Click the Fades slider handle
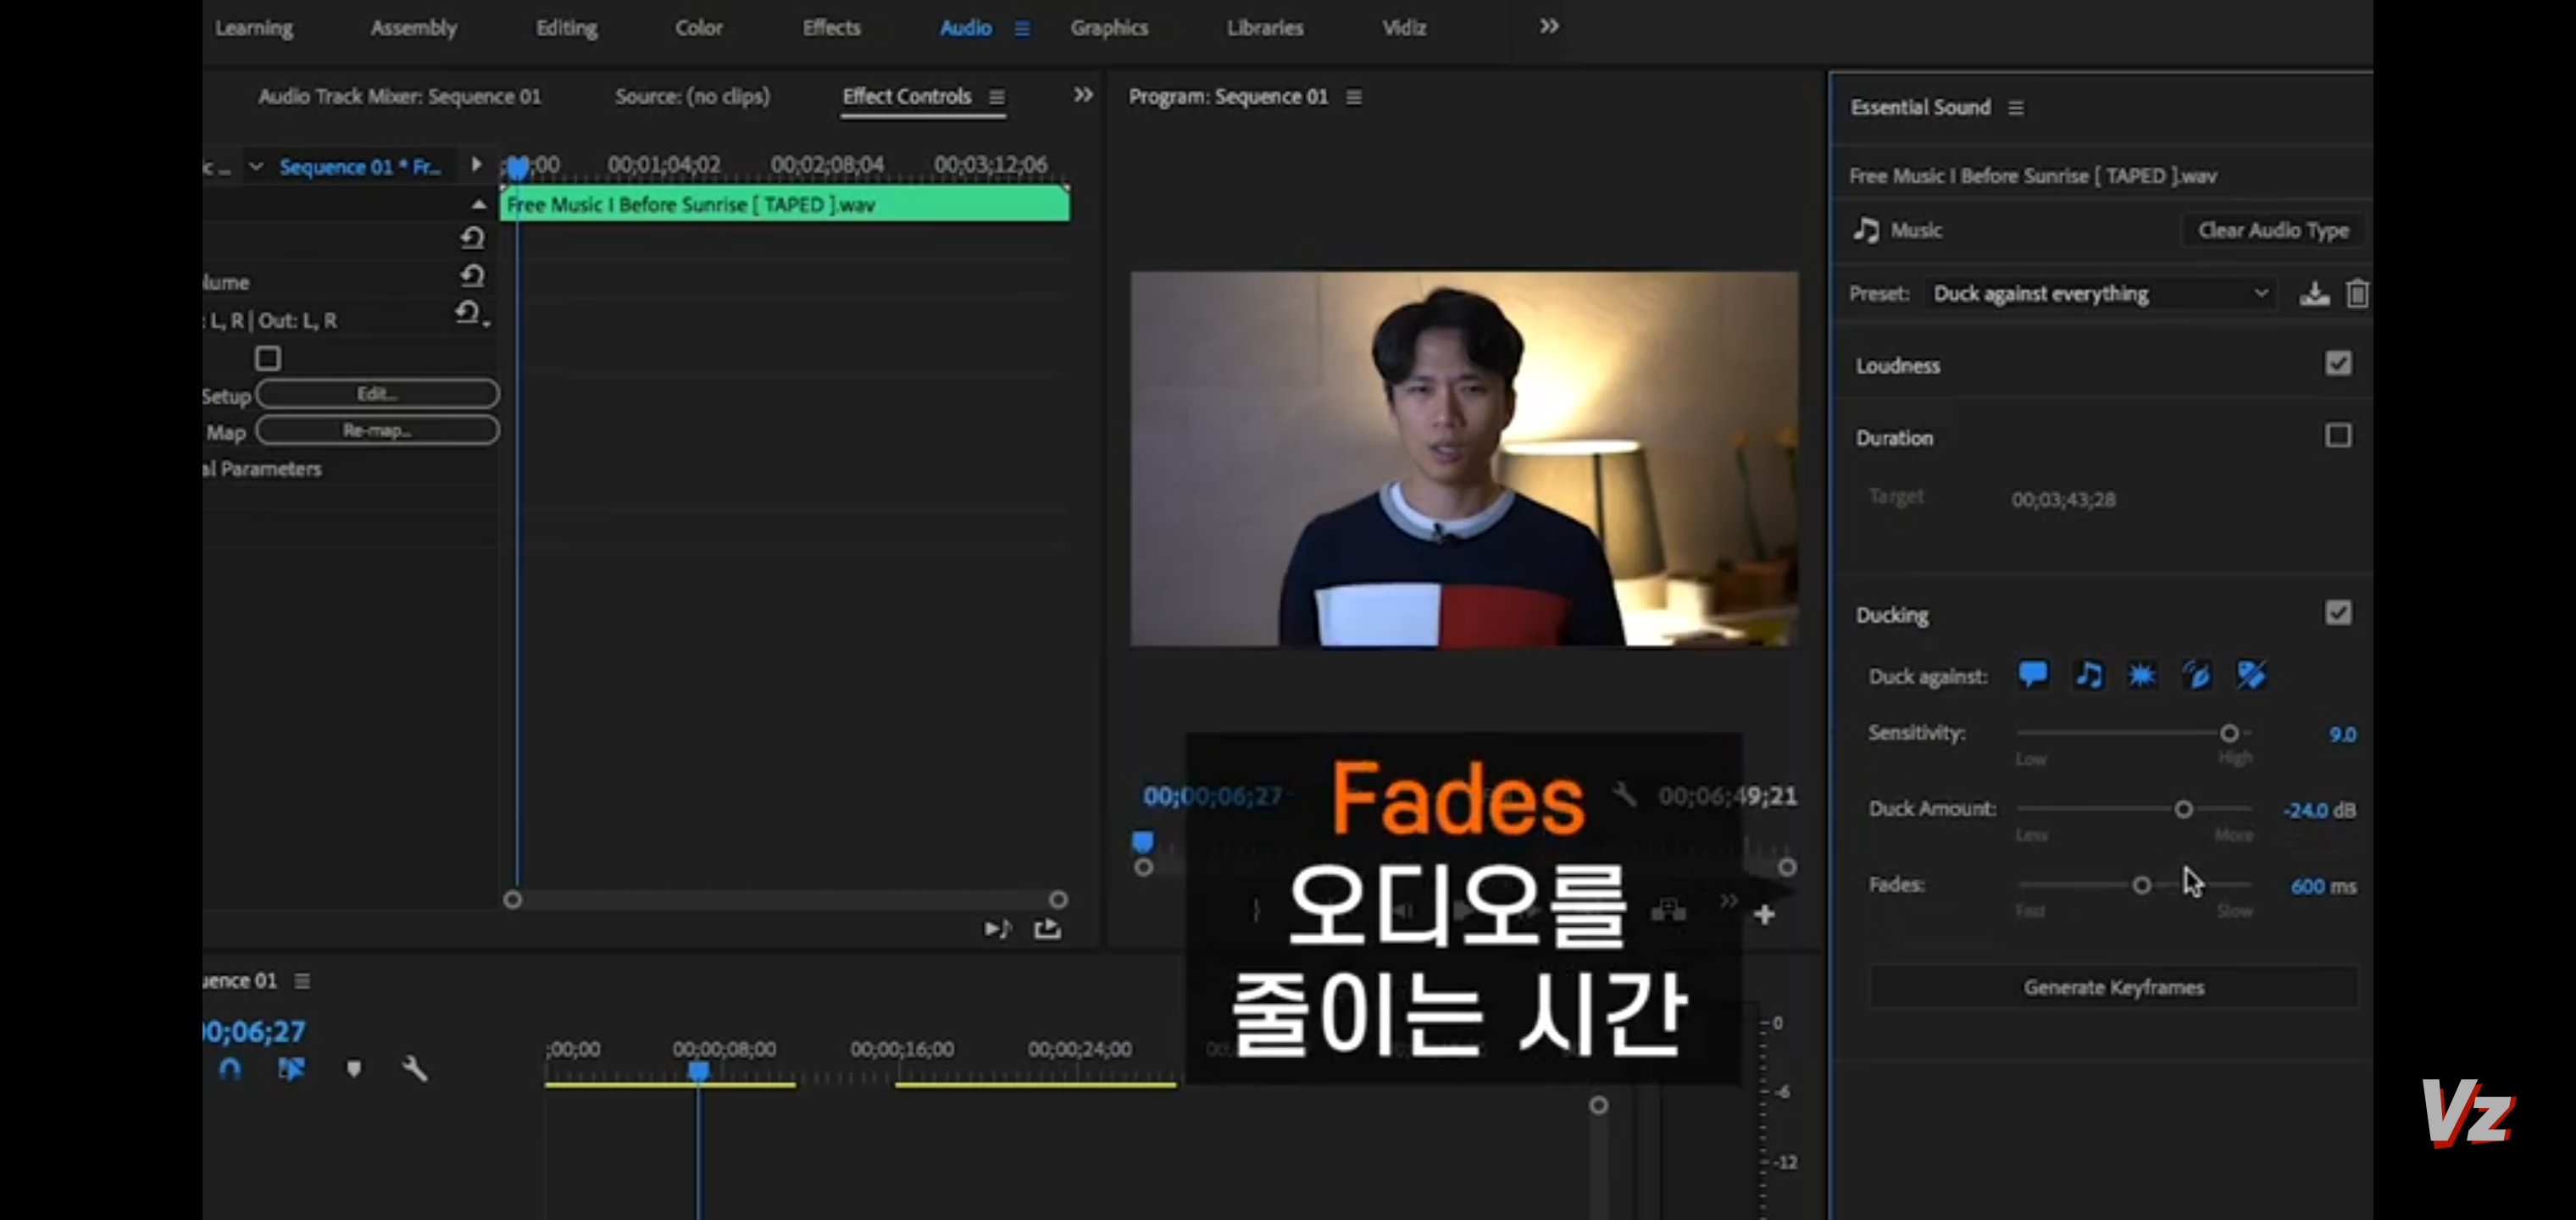This screenshot has height=1220, width=2576. point(2141,885)
